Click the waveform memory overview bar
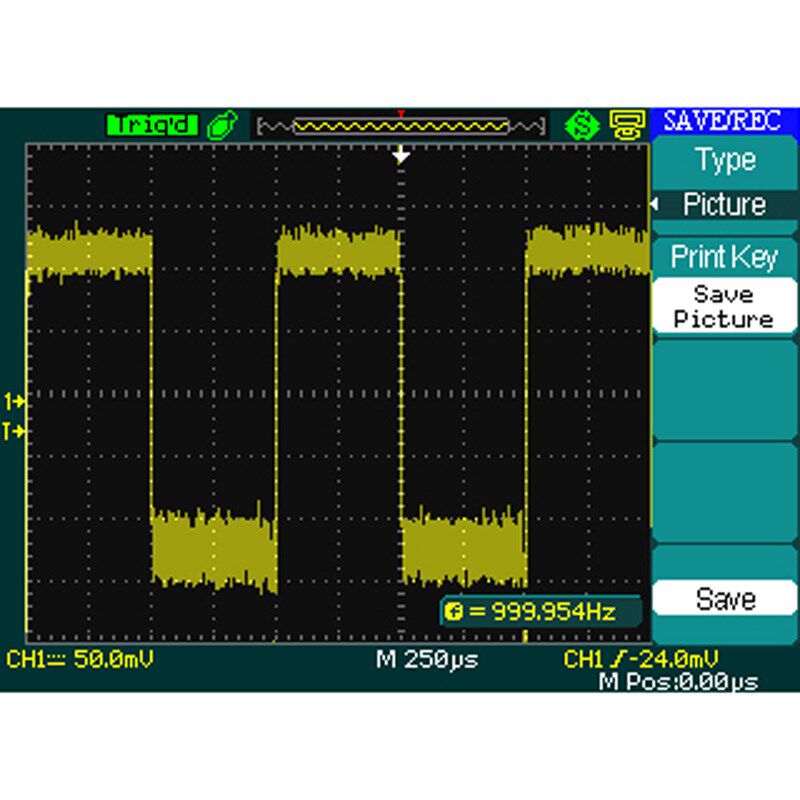Image resolution: width=800 pixels, height=800 pixels. (x=402, y=126)
